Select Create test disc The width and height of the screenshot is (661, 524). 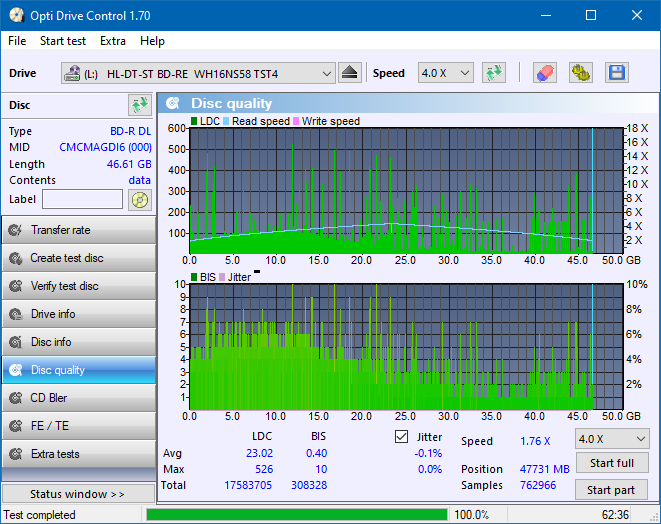click(79, 258)
